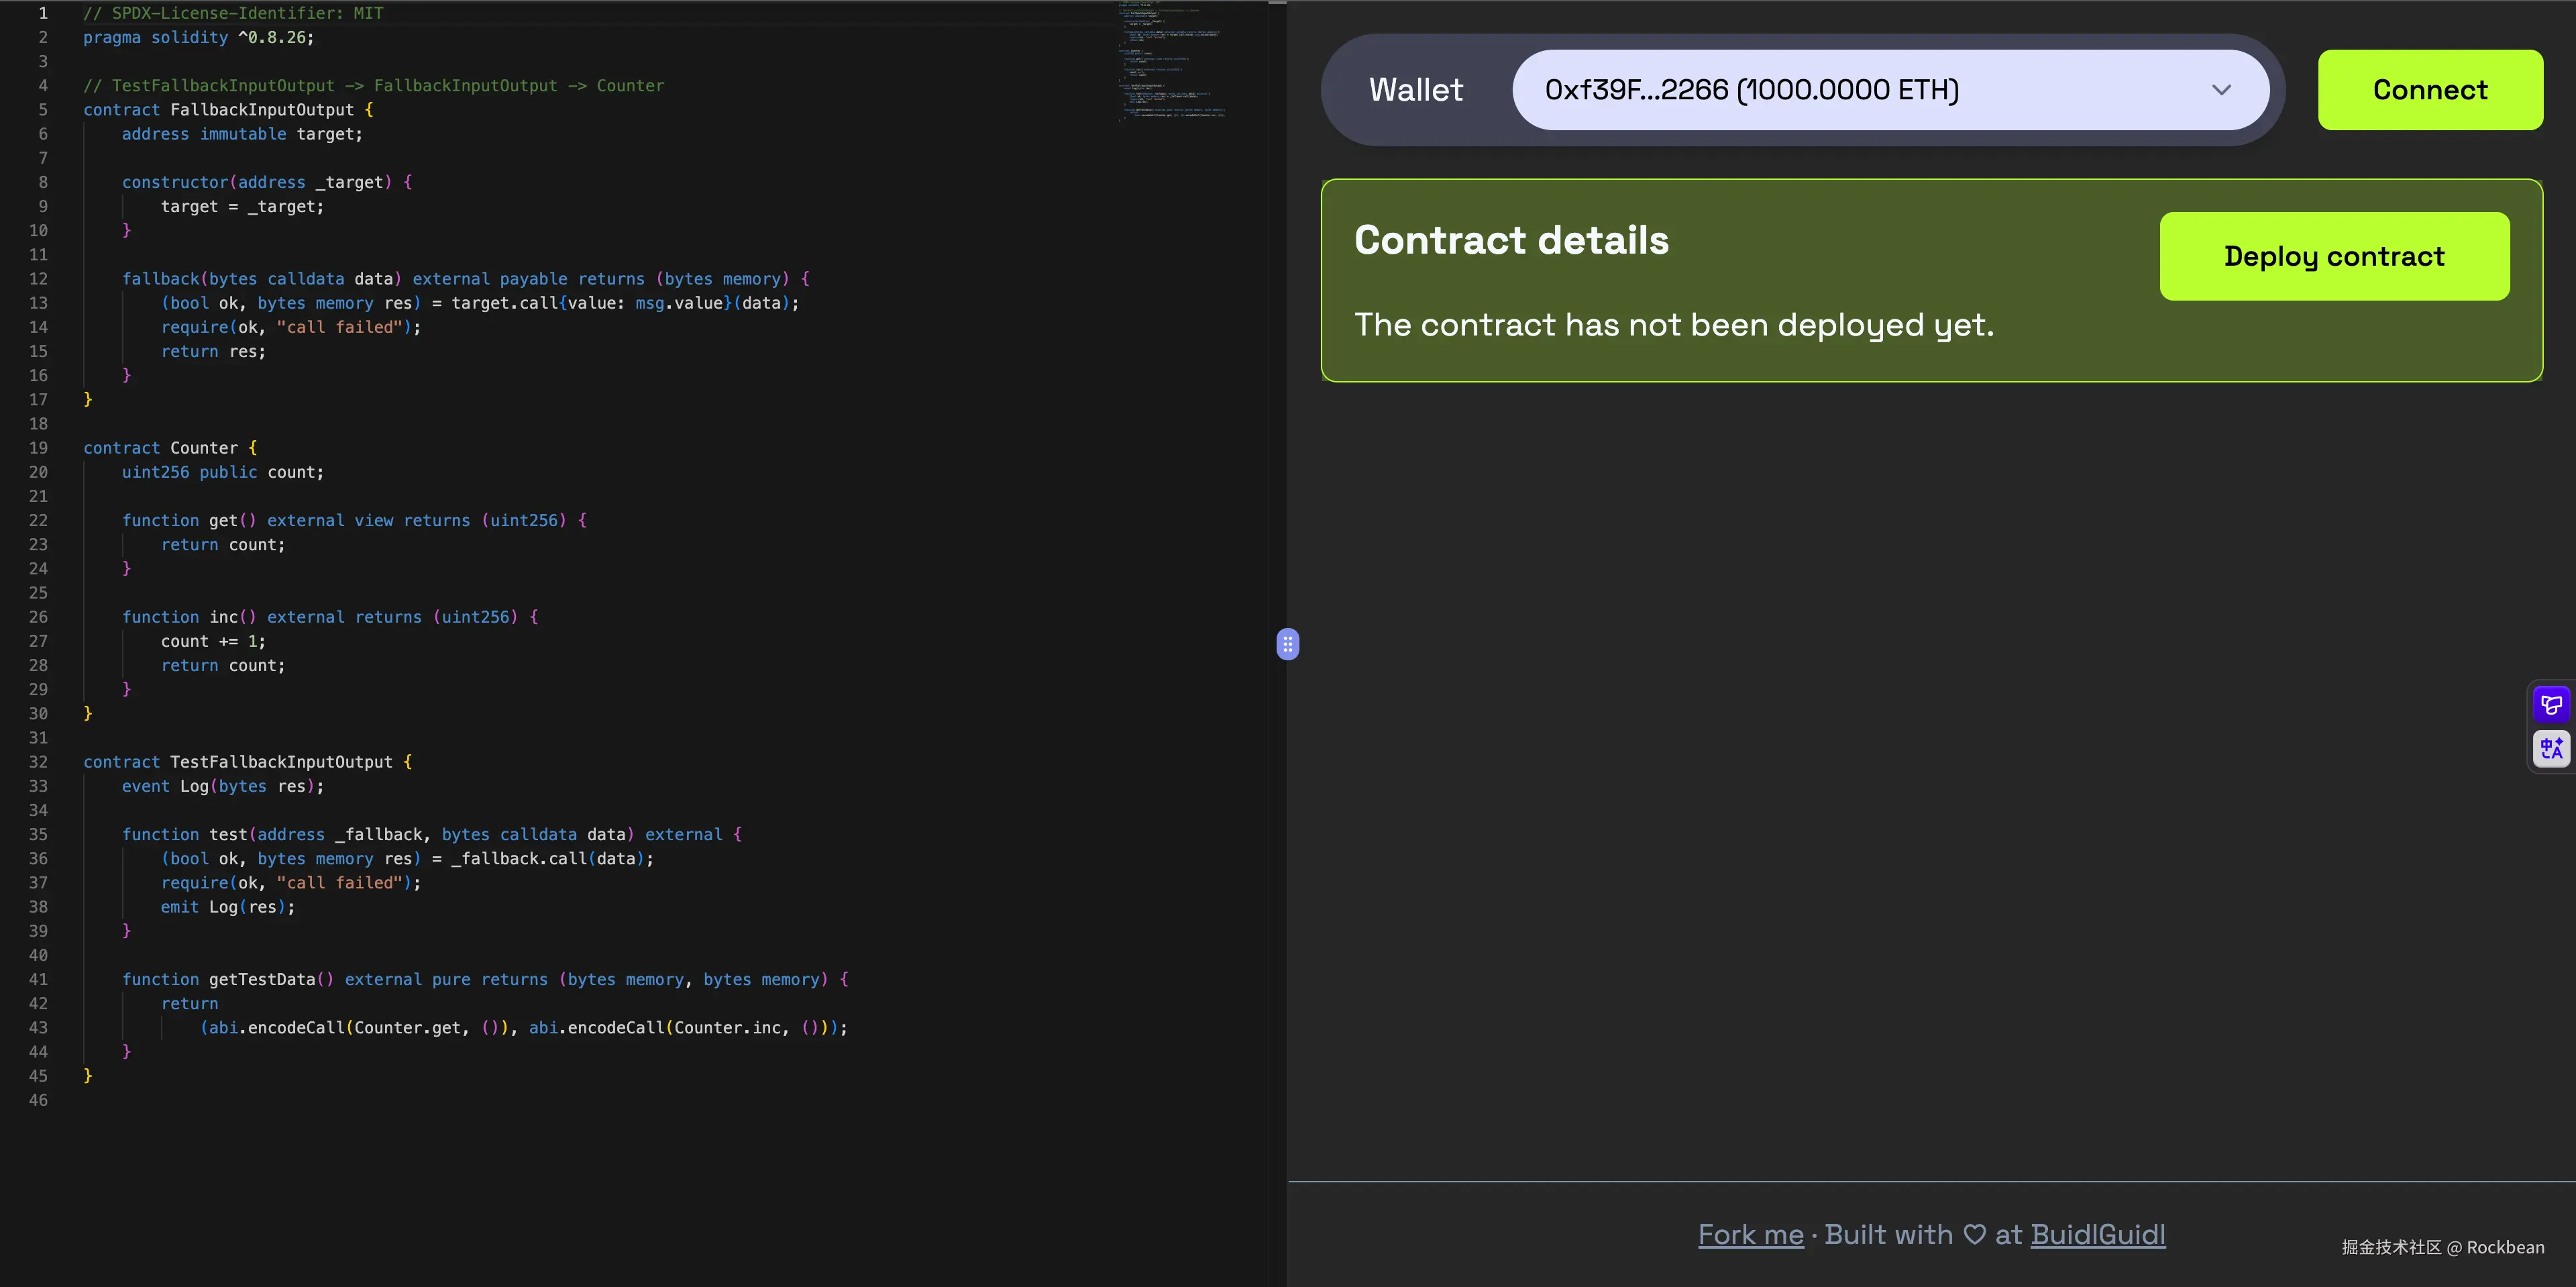Click the 'Contract details' heading
The height and width of the screenshot is (1287, 2576).
point(1511,240)
